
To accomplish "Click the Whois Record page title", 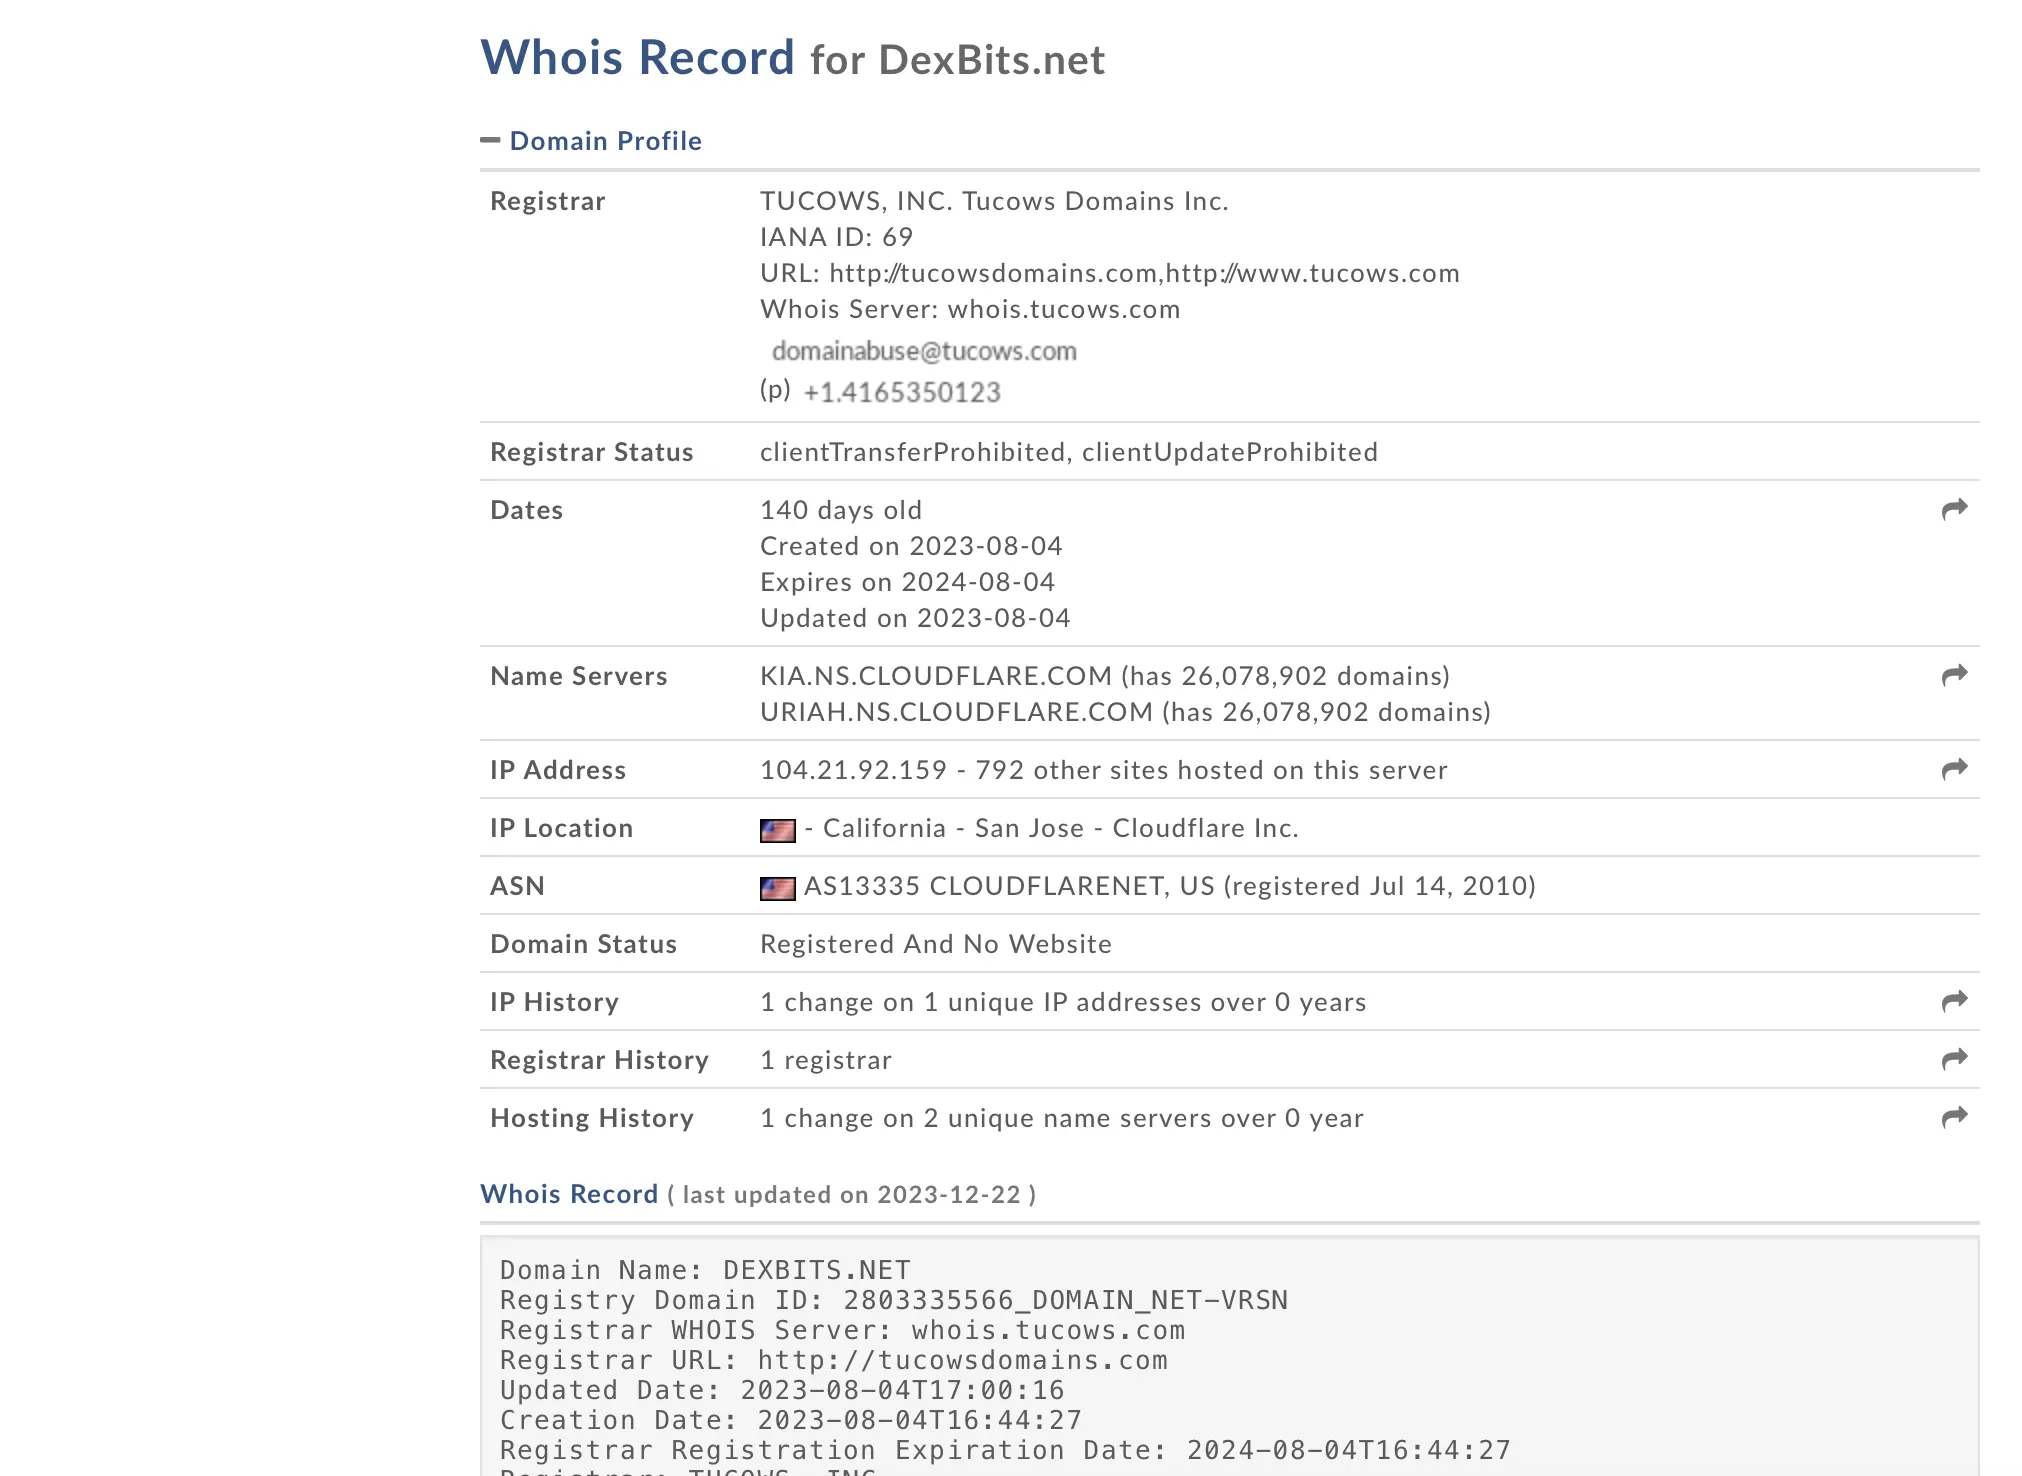I will pos(637,57).
